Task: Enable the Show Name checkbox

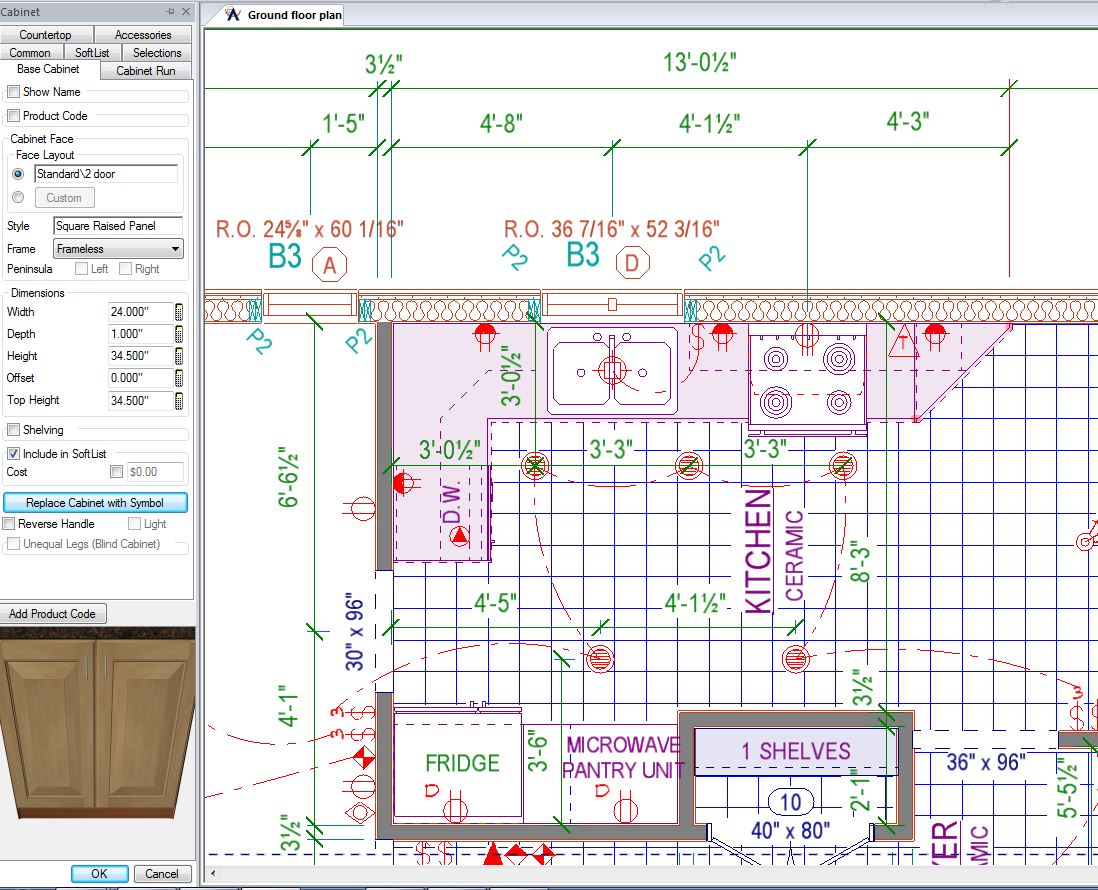Action: (13, 91)
